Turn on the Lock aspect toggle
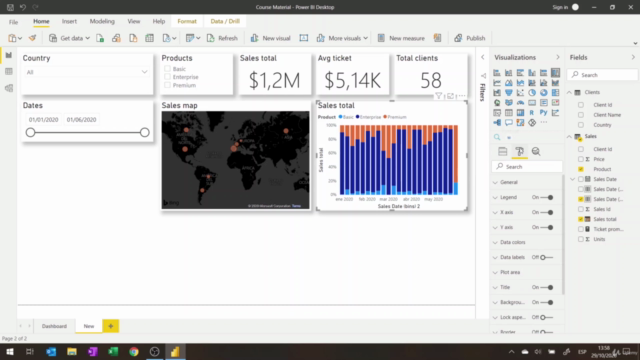The image size is (640, 360). 547,317
